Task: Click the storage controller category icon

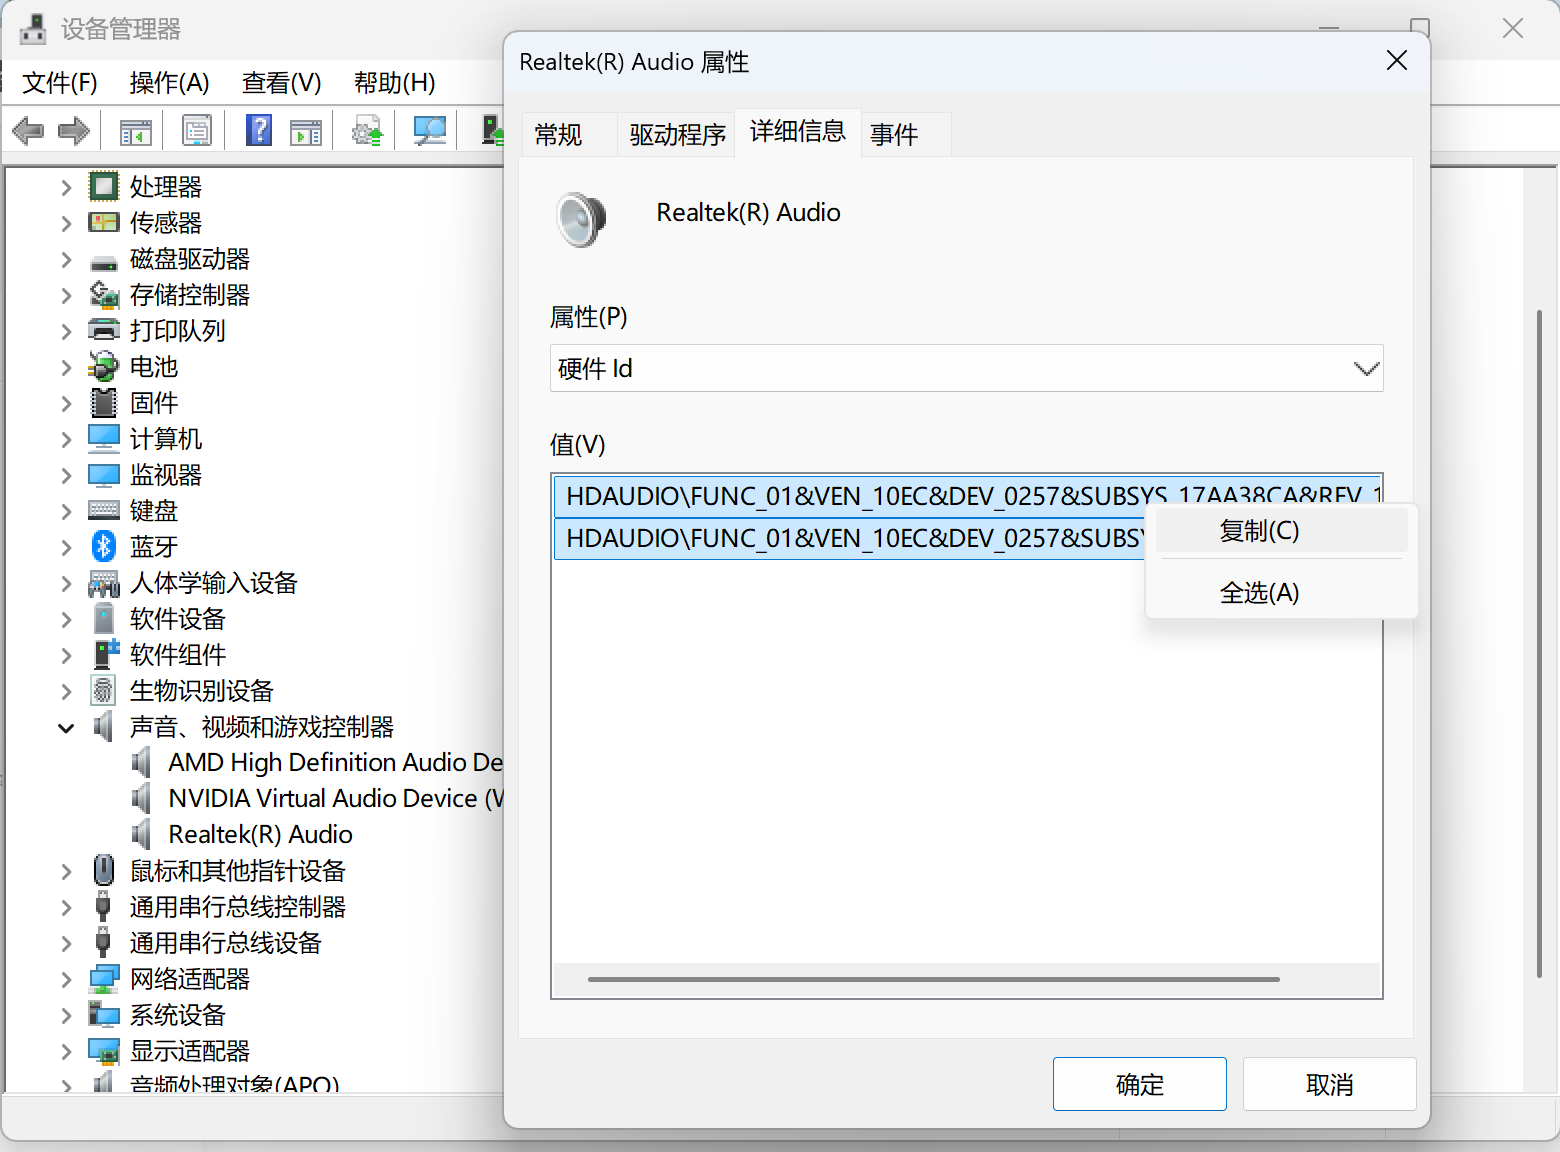Action: pyautogui.click(x=104, y=294)
